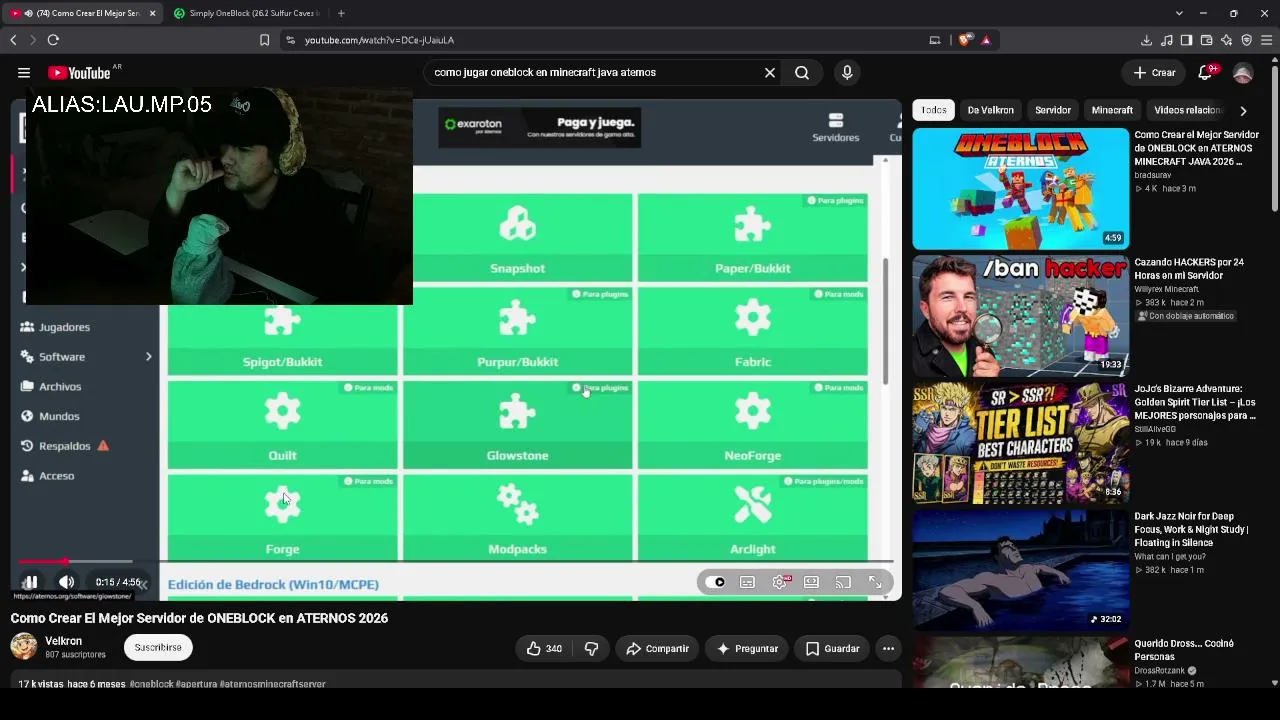Open the JoJo's Bizarre Adventure video title
This screenshot has width=1280, height=720.
(1195, 402)
